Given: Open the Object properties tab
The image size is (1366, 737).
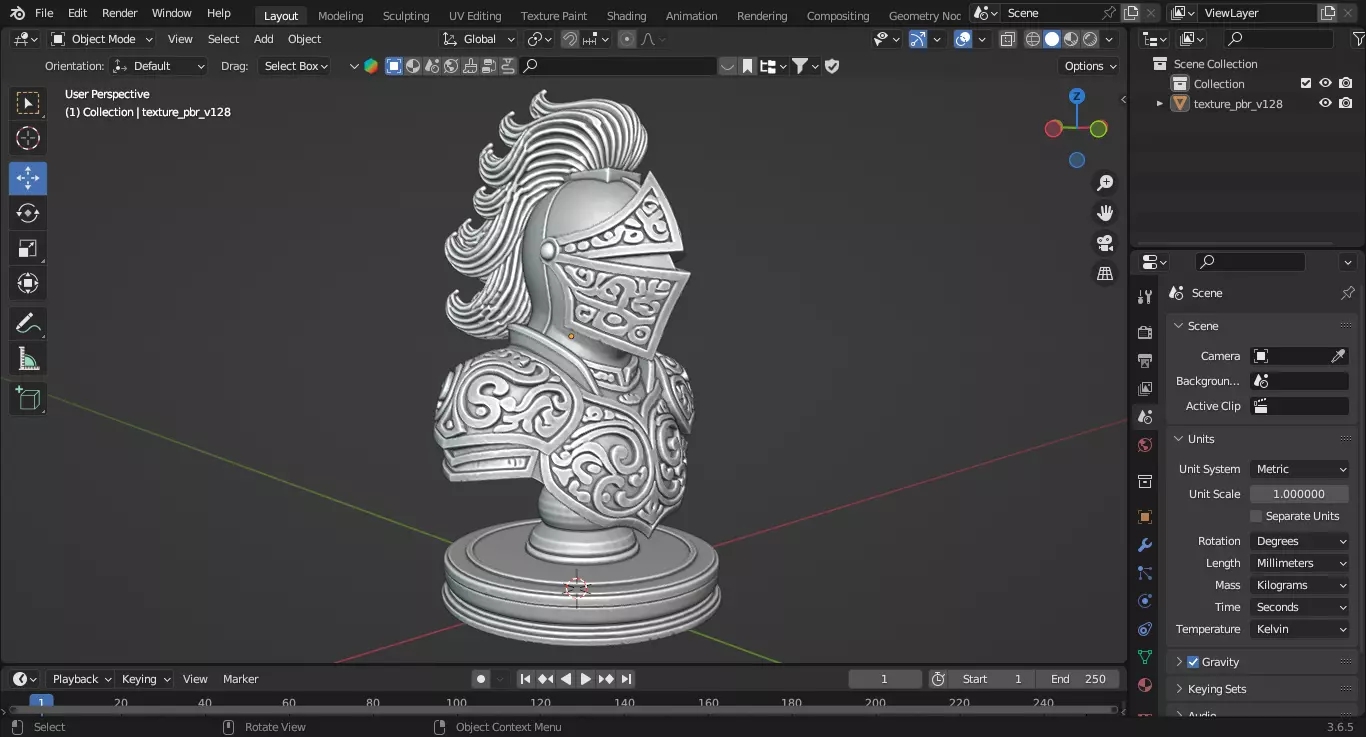Looking at the screenshot, I should (1145, 517).
